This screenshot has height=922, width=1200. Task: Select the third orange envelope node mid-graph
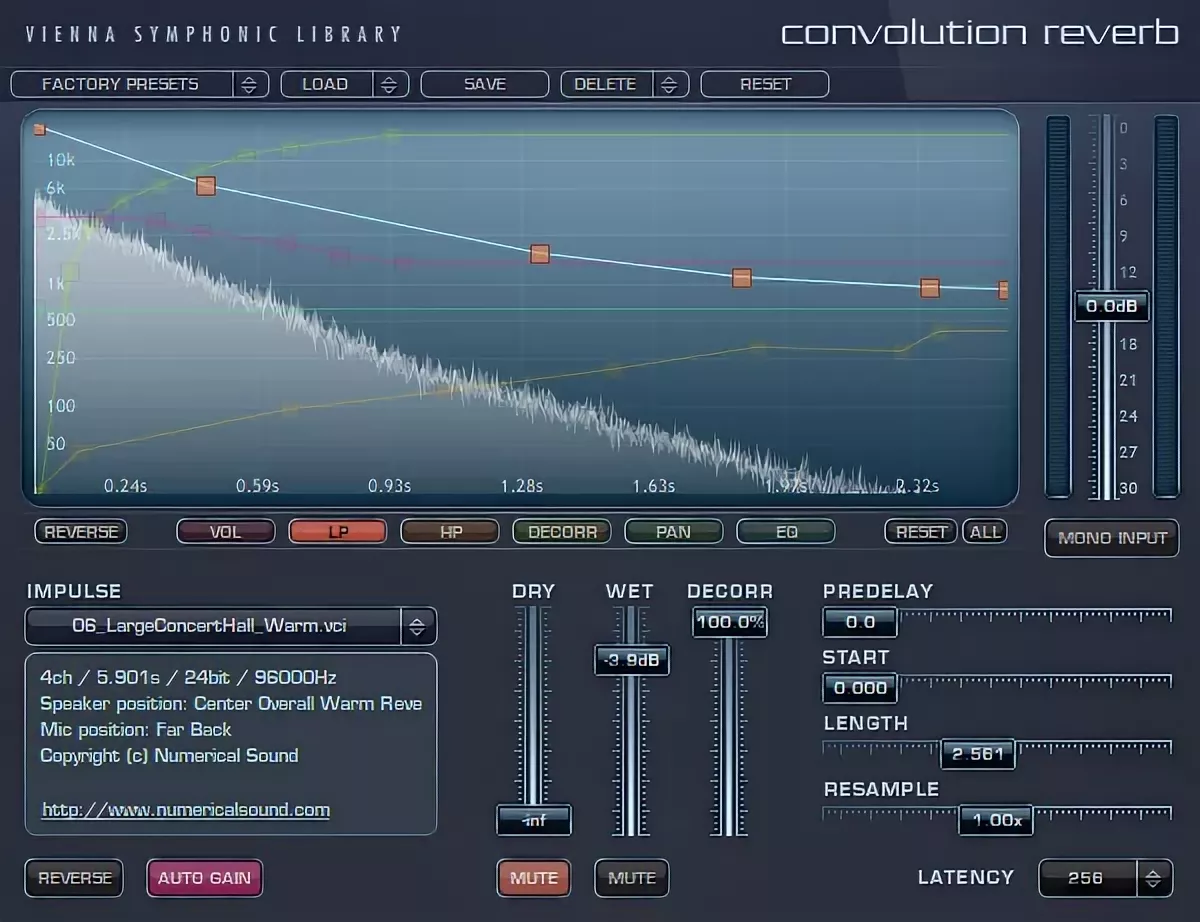pyautogui.click(x=540, y=254)
